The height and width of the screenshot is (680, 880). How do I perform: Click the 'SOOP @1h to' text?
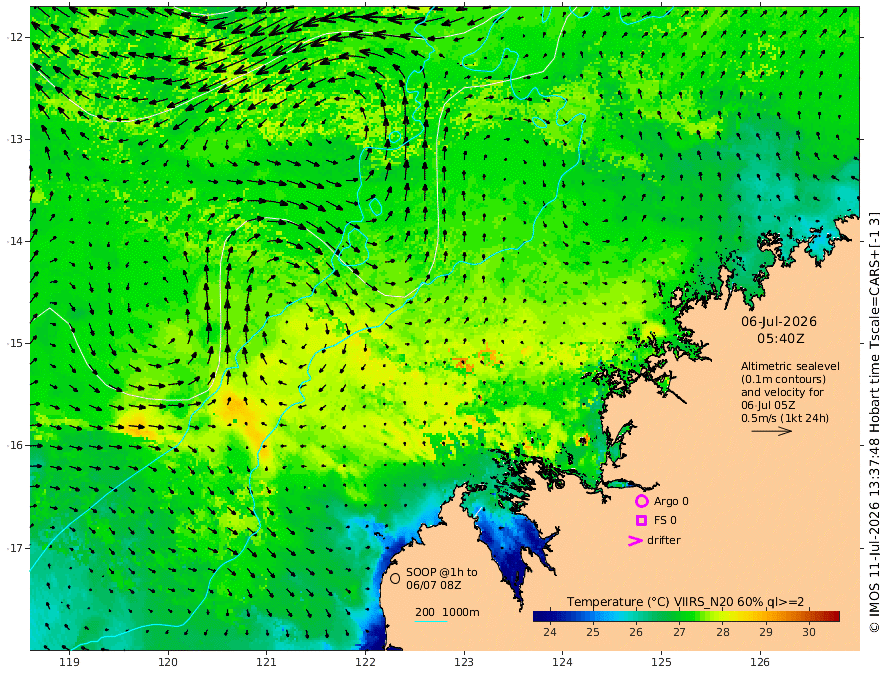(442, 572)
